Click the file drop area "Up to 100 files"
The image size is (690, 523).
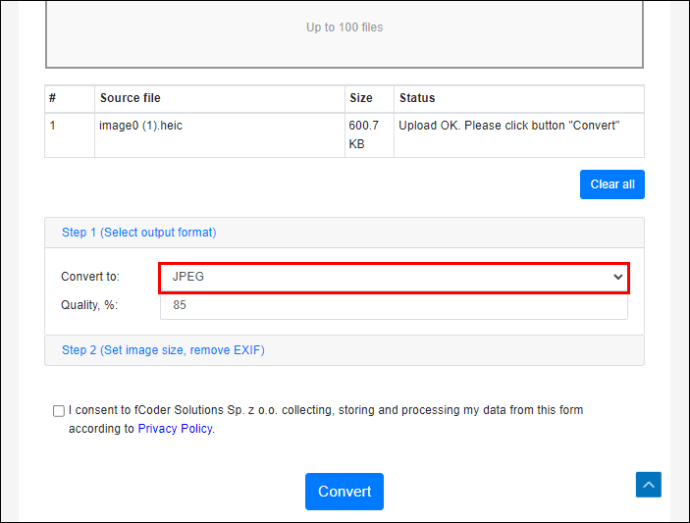coord(345,33)
